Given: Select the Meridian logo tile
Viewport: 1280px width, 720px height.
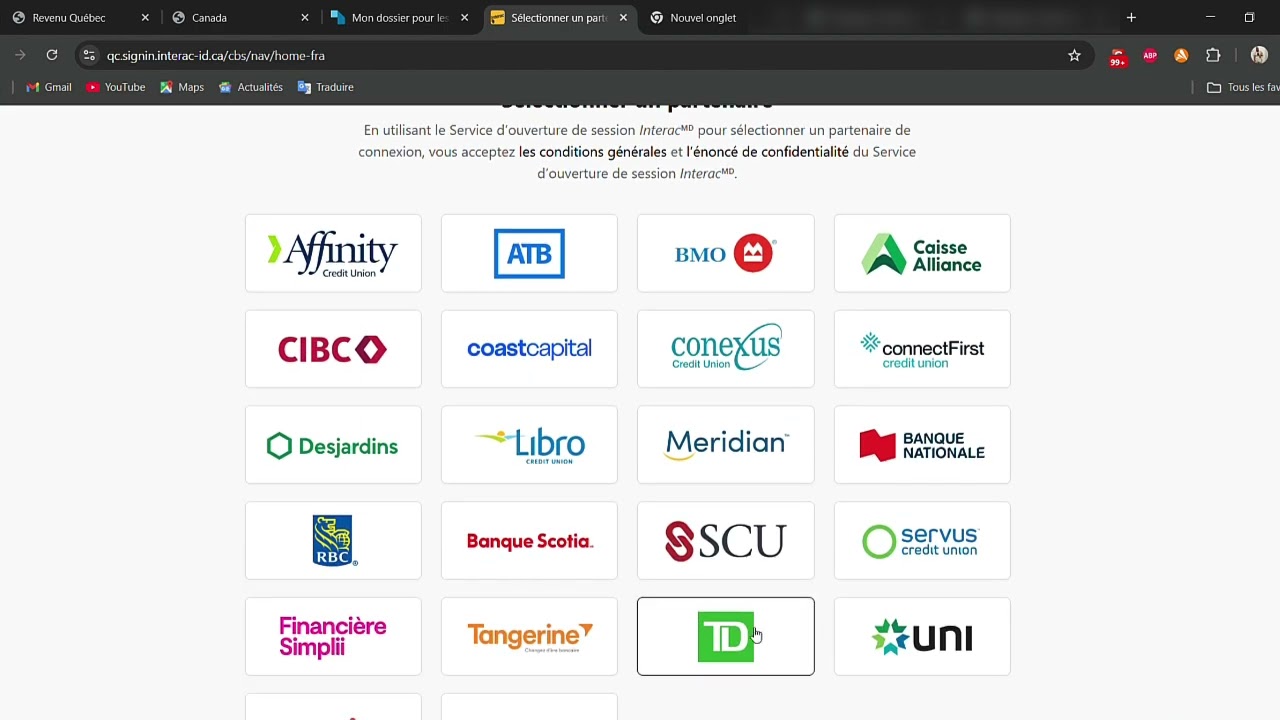Looking at the screenshot, I should click(726, 445).
